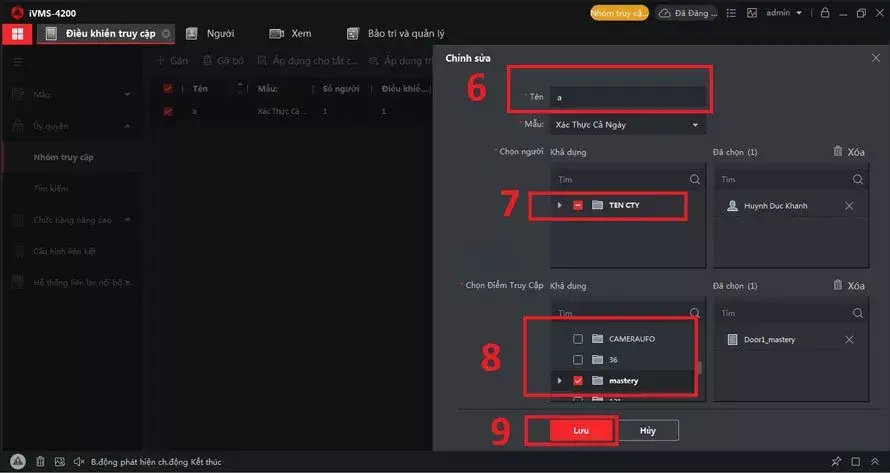Open the alarm warning icon in status bar
Screen dimensions: 890x473
(x=18, y=462)
